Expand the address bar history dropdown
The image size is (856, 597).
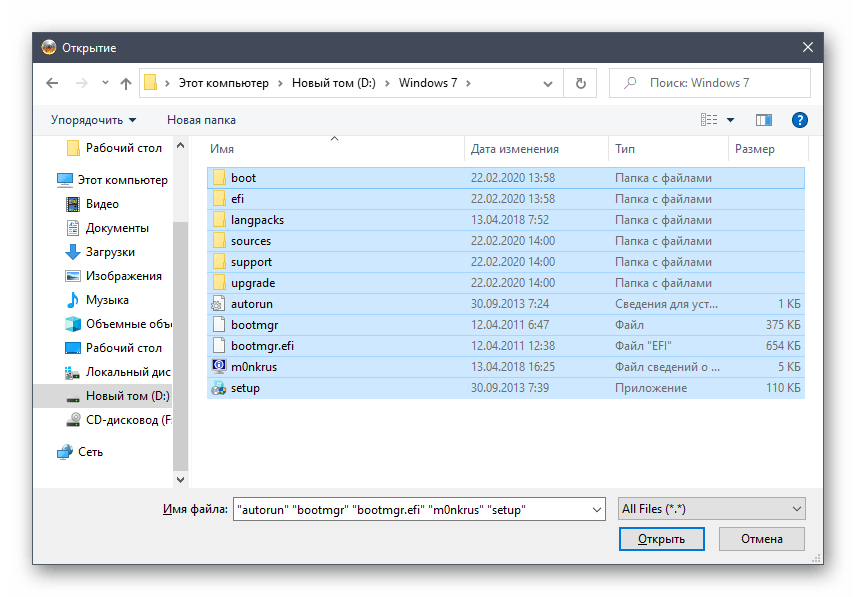pos(551,84)
